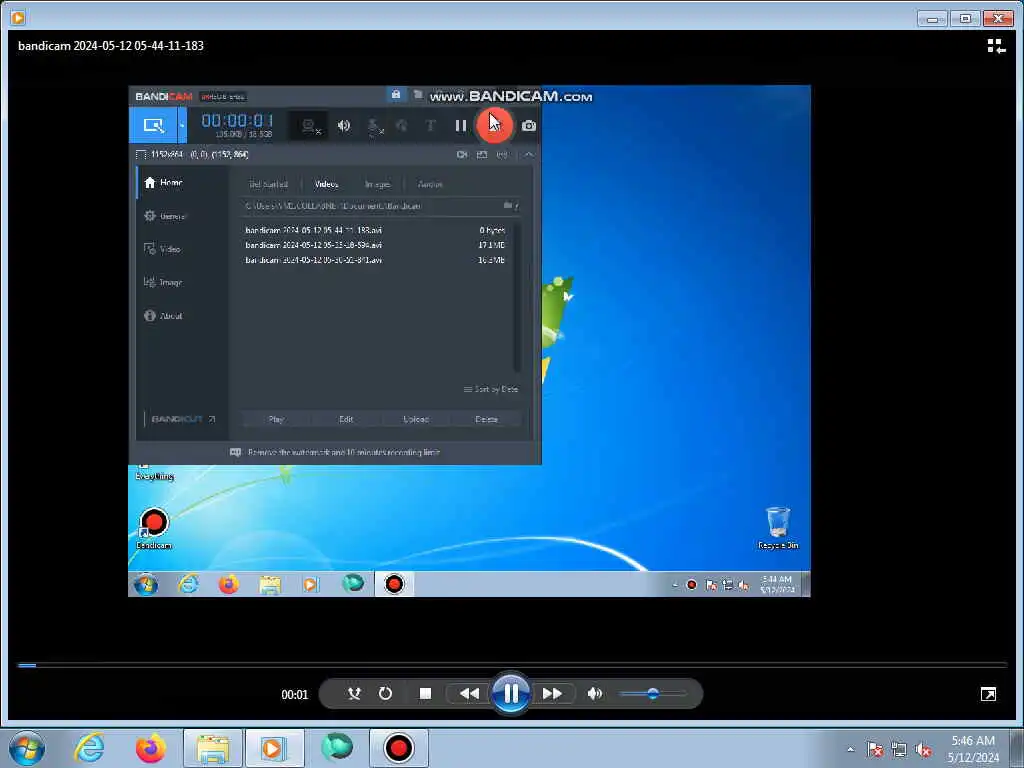
Task: Switch to Bandicam on the bottom taskbar
Action: [x=398, y=748]
